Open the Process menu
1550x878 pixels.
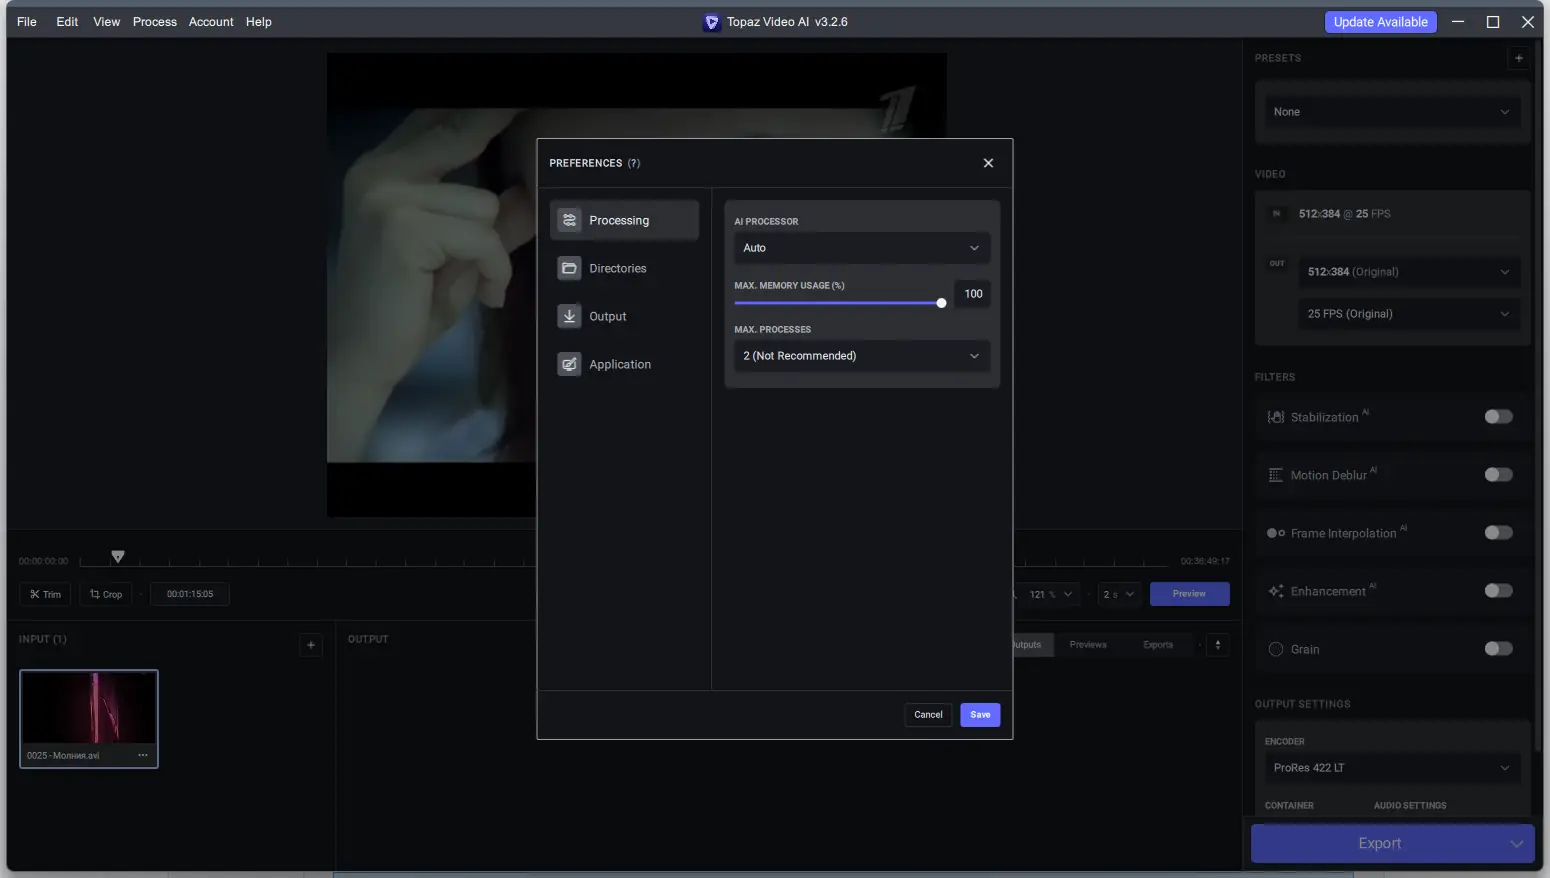coord(155,22)
